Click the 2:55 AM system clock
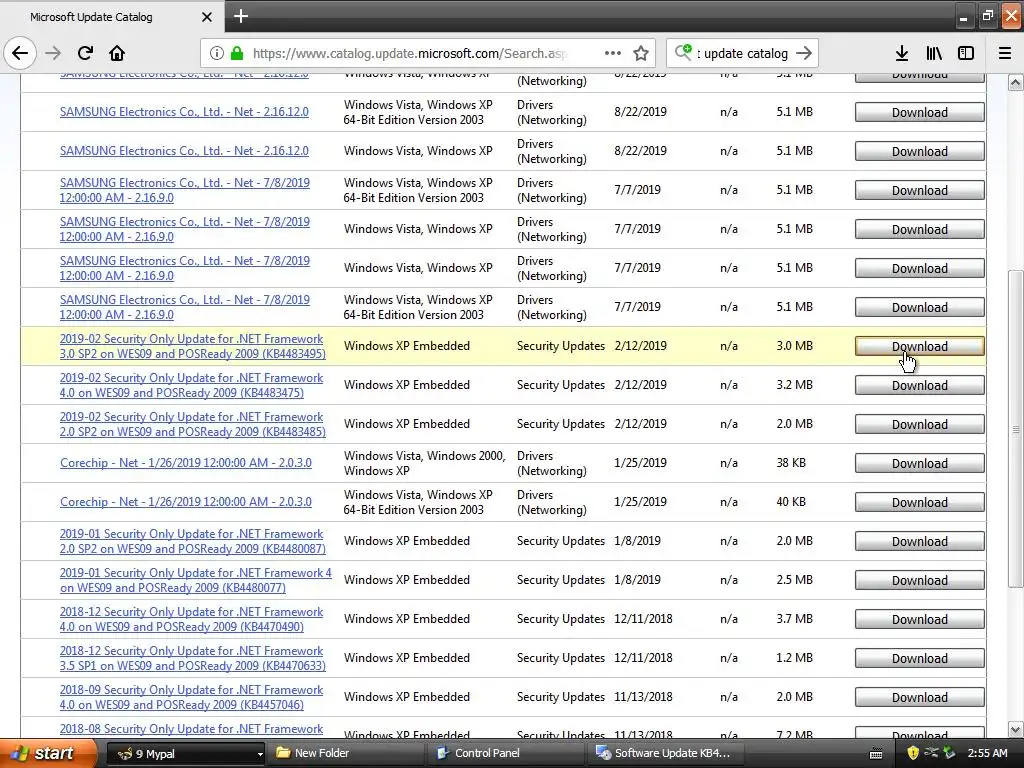 pos(987,753)
